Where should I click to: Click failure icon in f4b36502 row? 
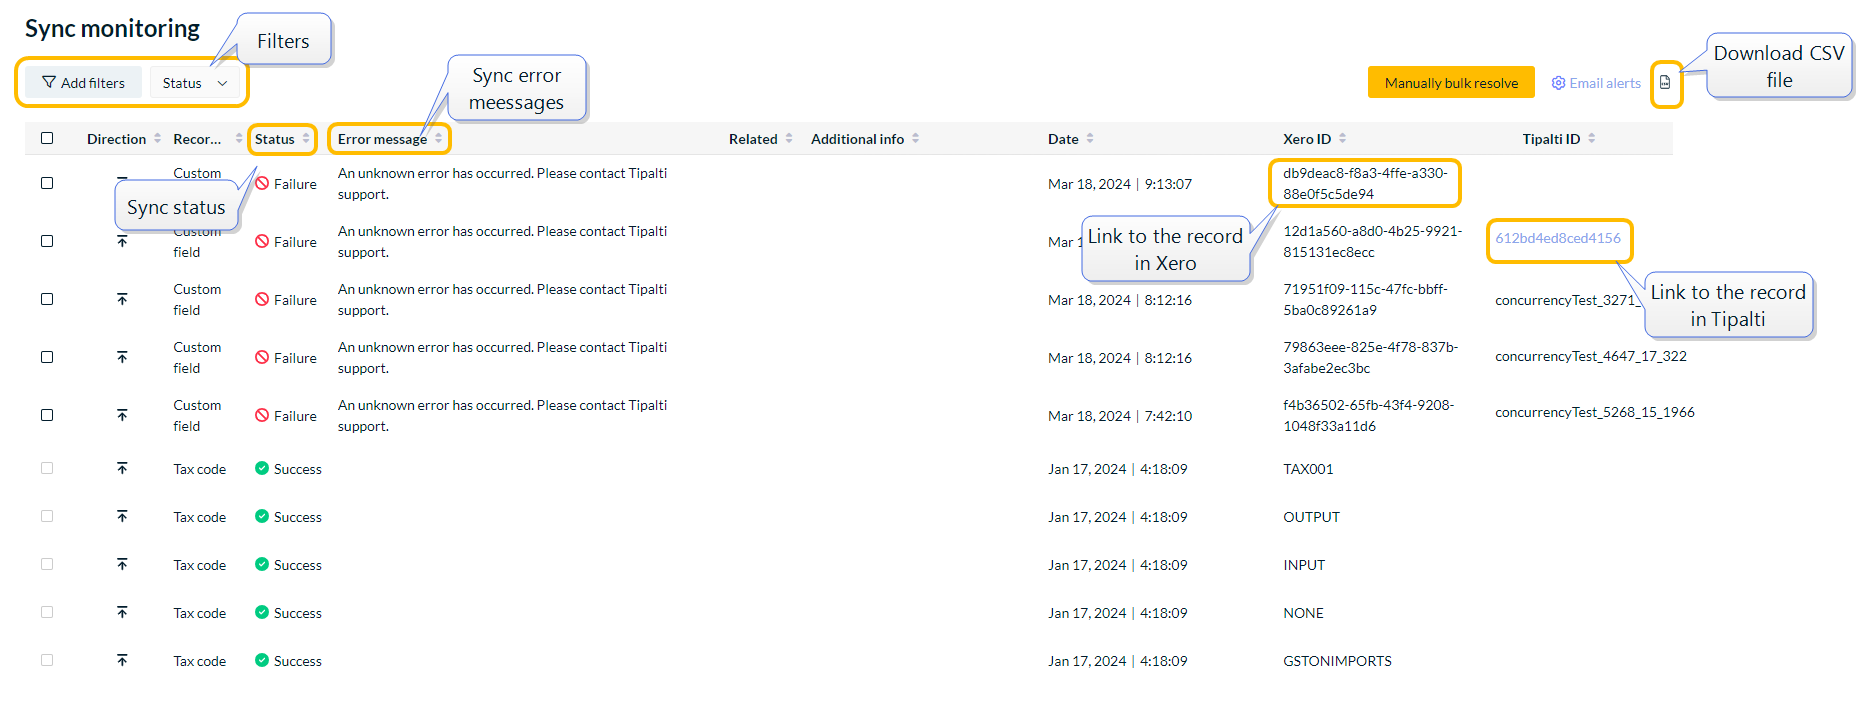[262, 415]
